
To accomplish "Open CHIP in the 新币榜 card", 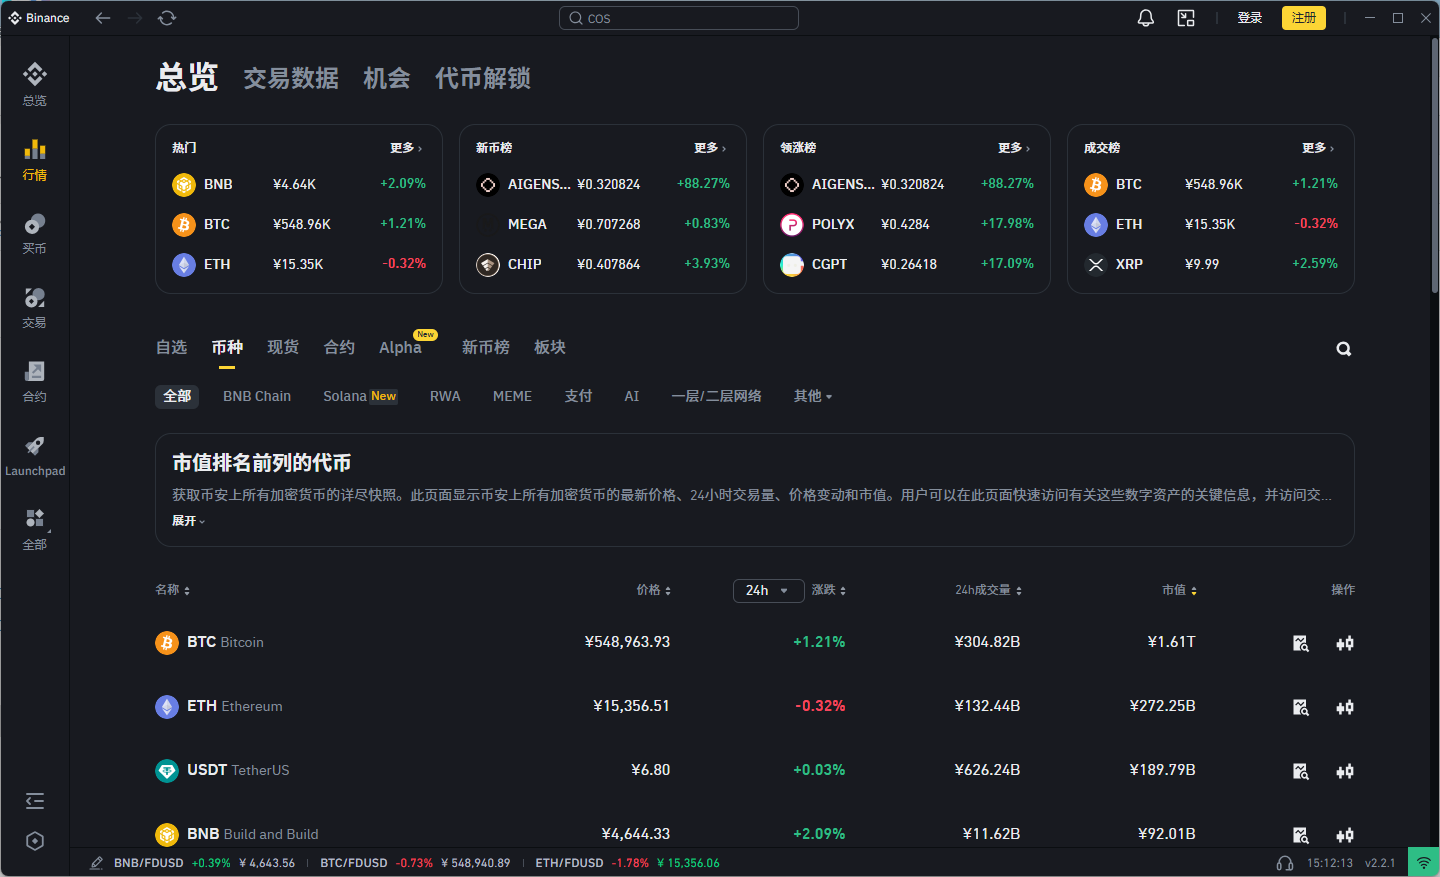I will click(x=603, y=264).
